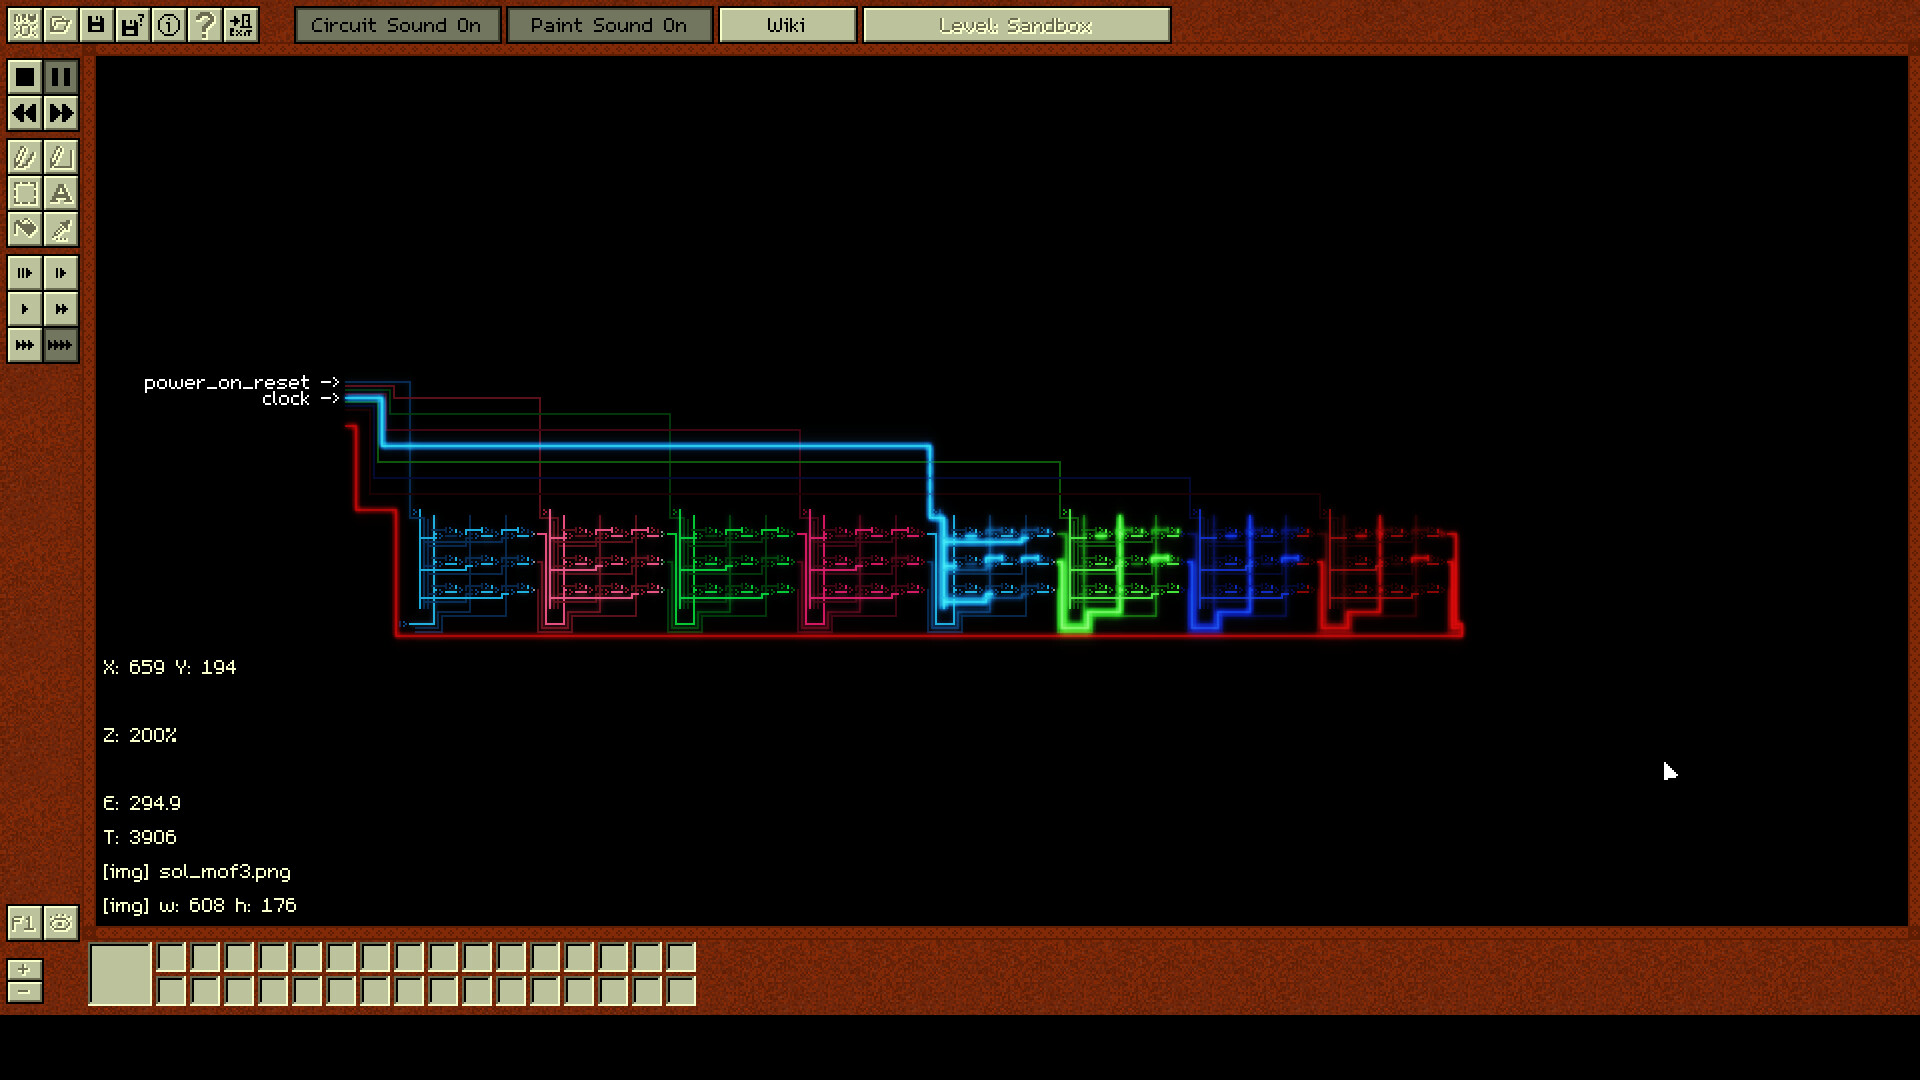Stop the running simulation
Image resolution: width=1920 pixels, height=1080 pixels.
[24, 76]
